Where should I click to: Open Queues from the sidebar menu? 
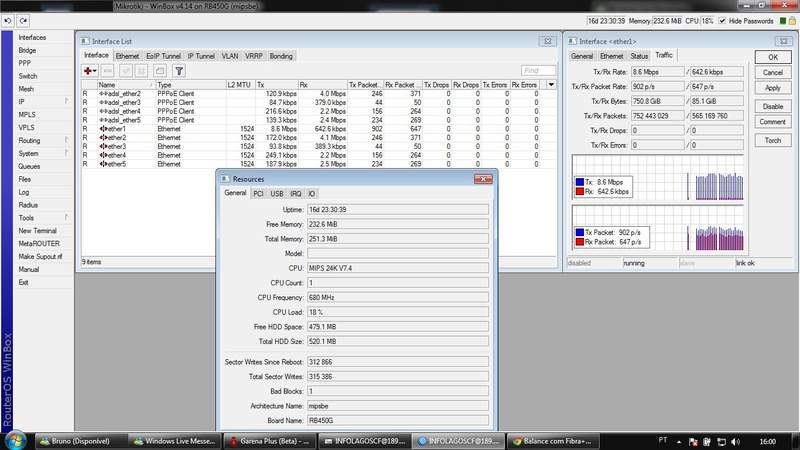[29, 166]
